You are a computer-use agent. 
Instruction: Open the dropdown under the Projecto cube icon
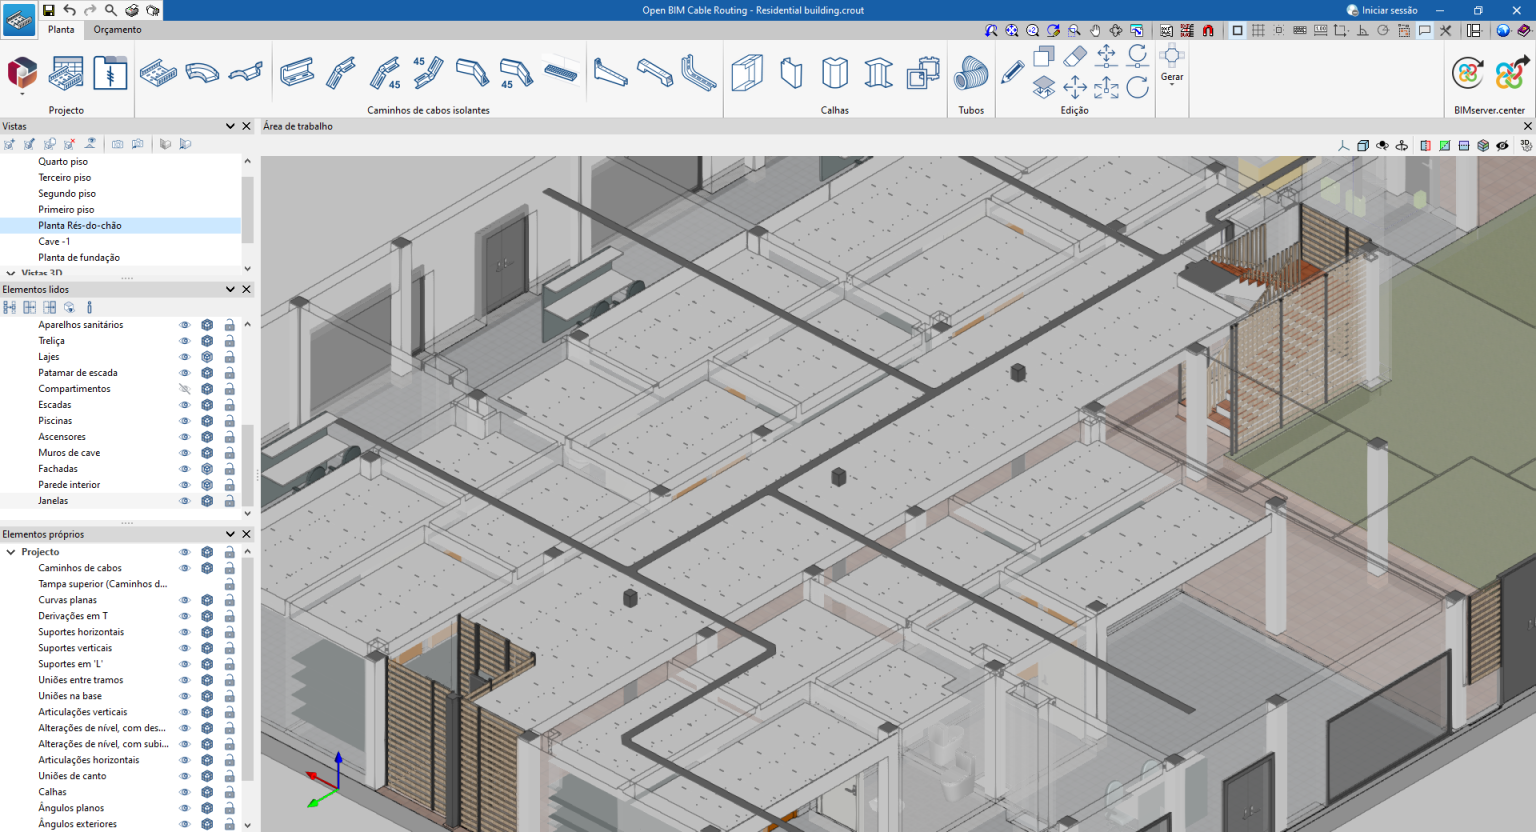pos(22,92)
